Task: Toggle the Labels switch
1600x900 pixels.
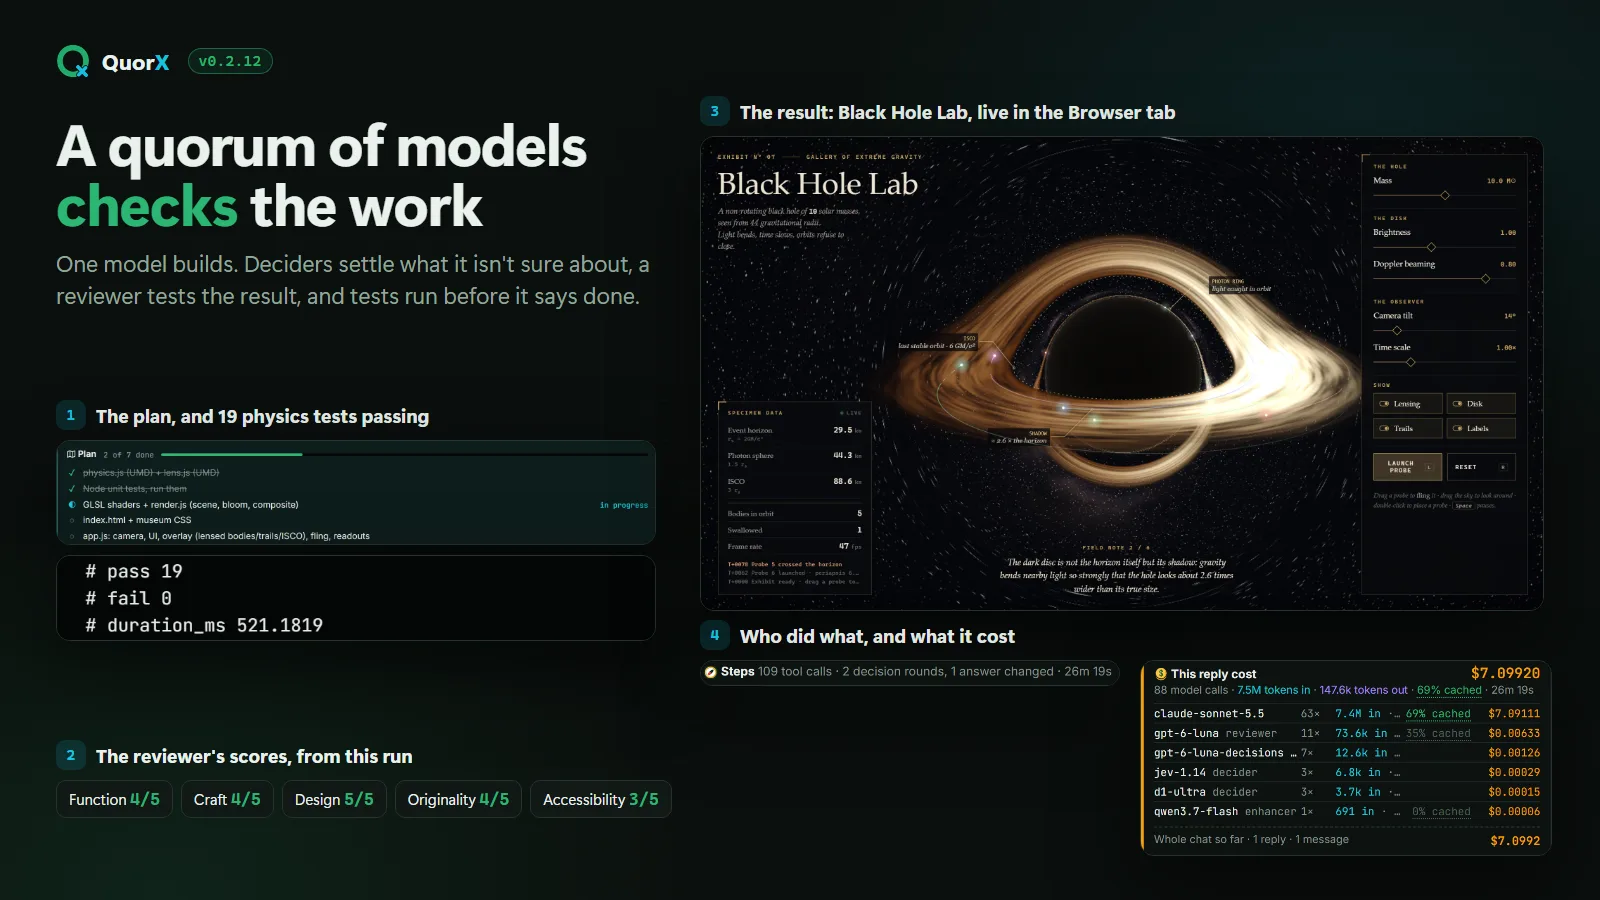Action: click(1481, 428)
